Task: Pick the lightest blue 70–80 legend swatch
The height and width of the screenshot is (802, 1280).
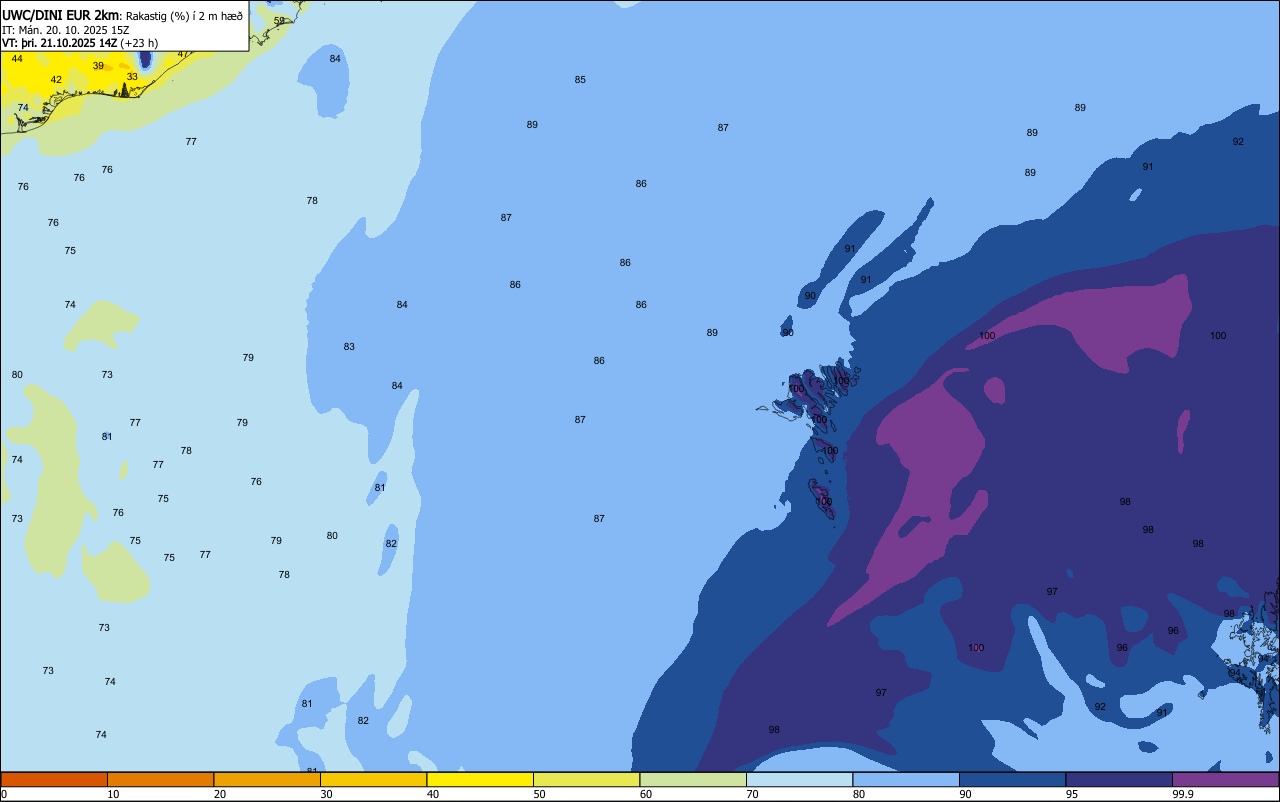Action: pos(799,779)
